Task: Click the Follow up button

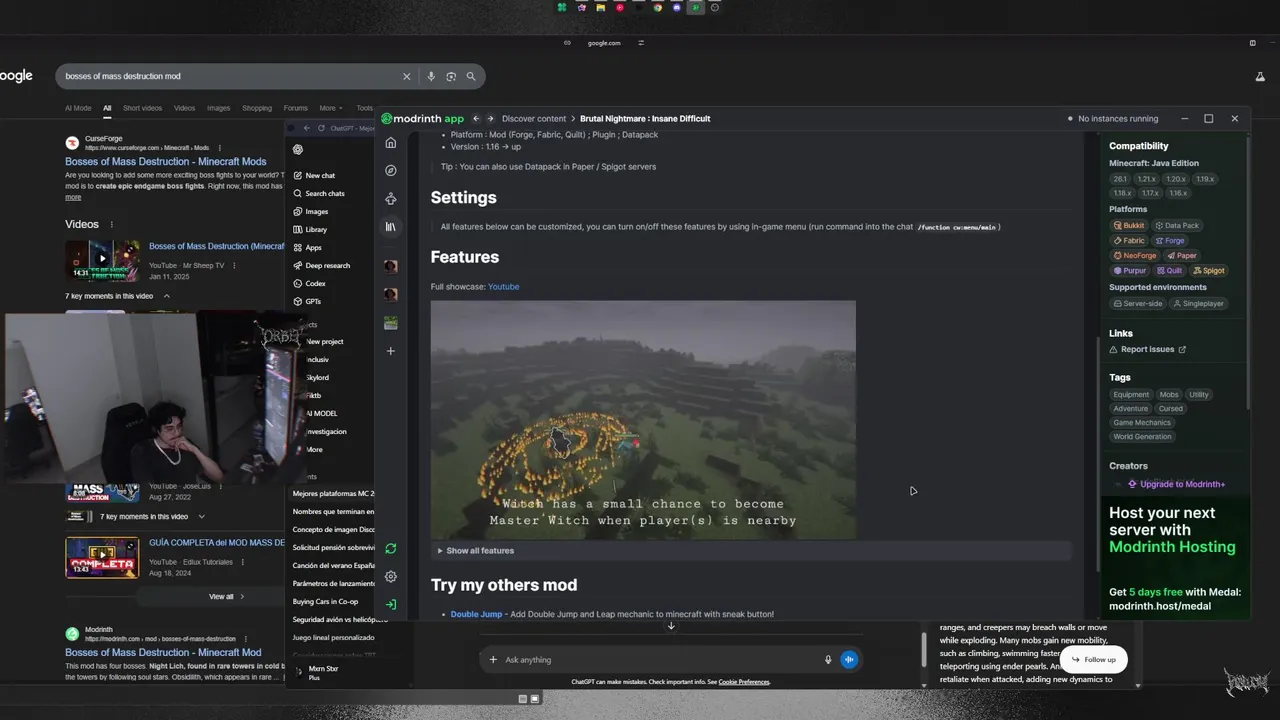Action: click(x=1093, y=660)
